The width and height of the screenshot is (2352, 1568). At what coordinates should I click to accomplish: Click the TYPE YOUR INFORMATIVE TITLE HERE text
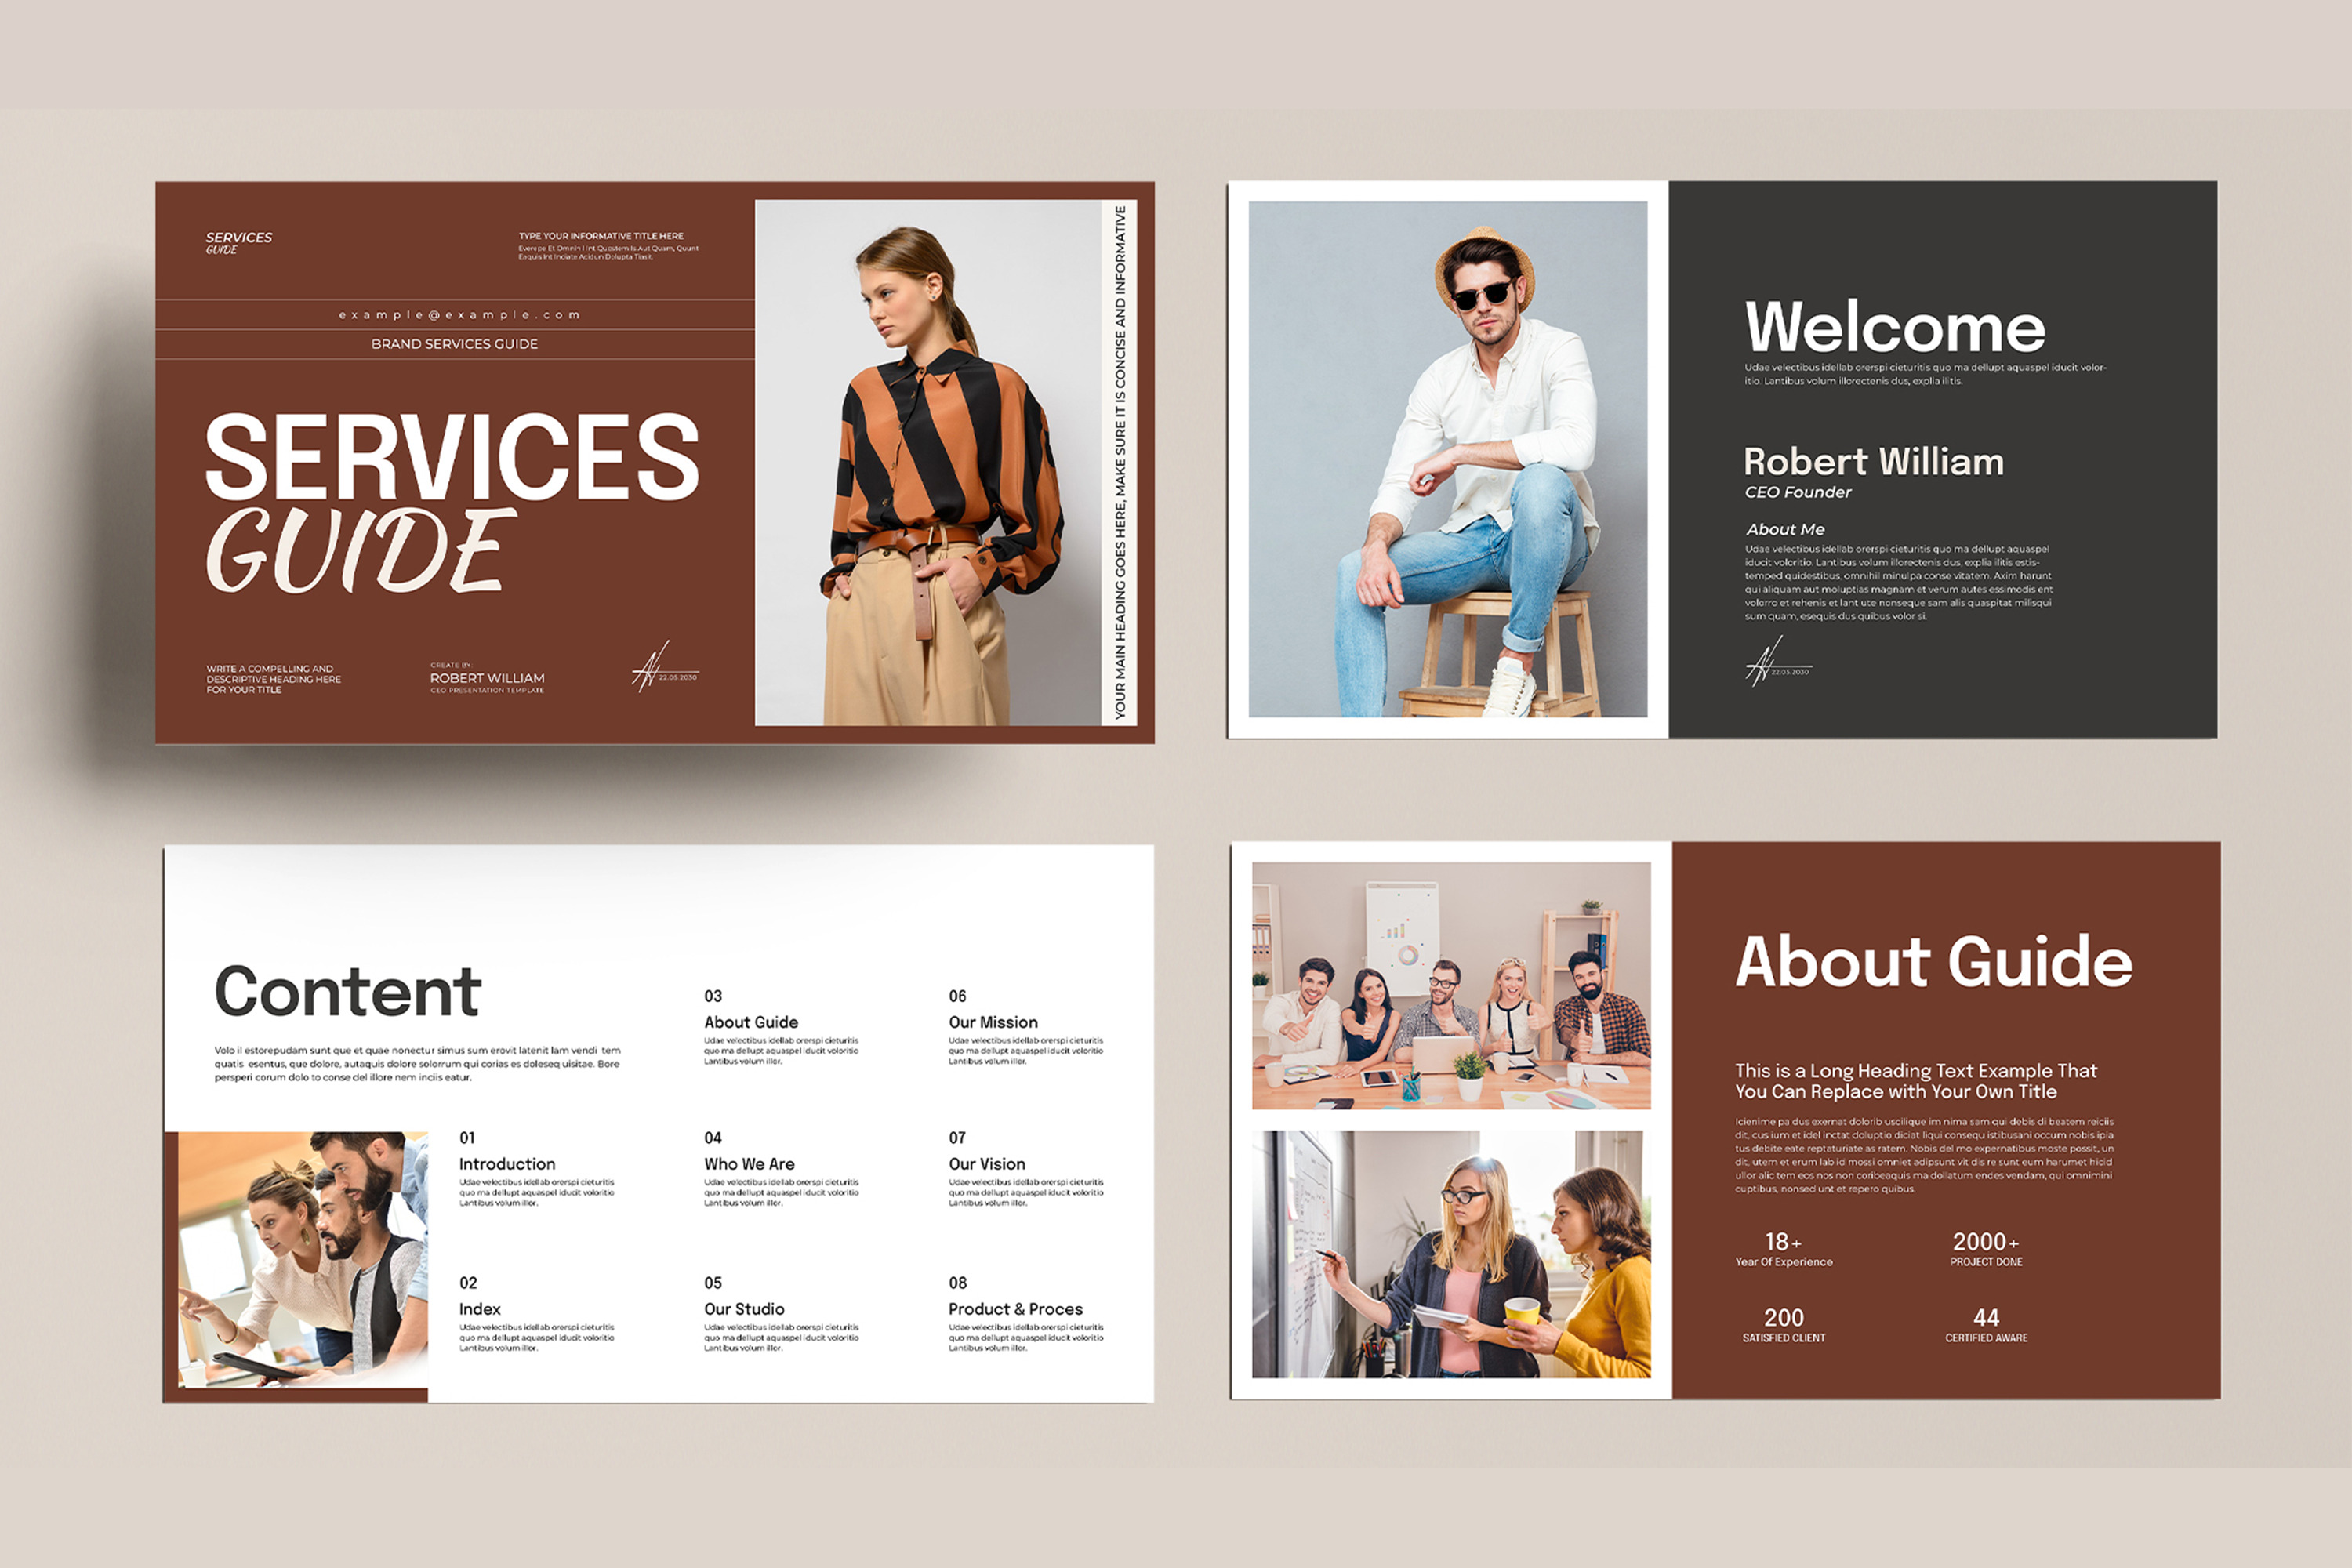601,236
